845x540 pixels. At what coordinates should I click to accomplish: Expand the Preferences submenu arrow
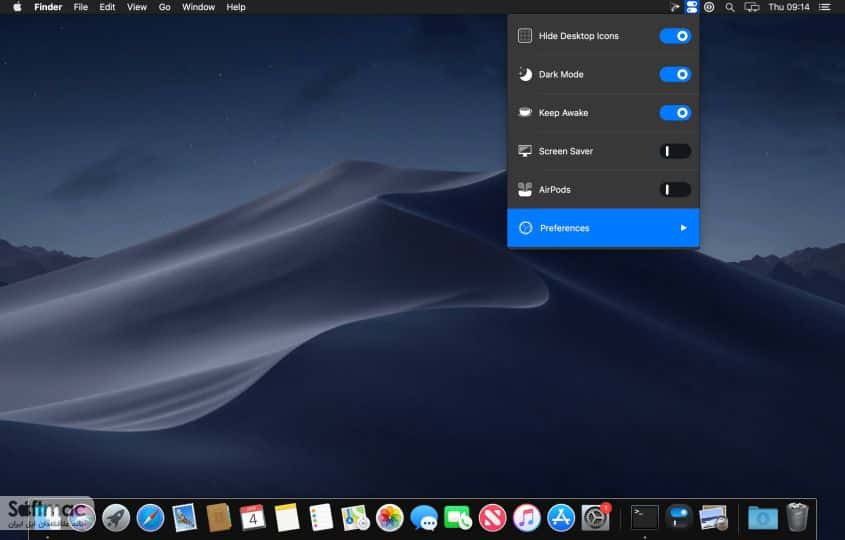(x=683, y=228)
